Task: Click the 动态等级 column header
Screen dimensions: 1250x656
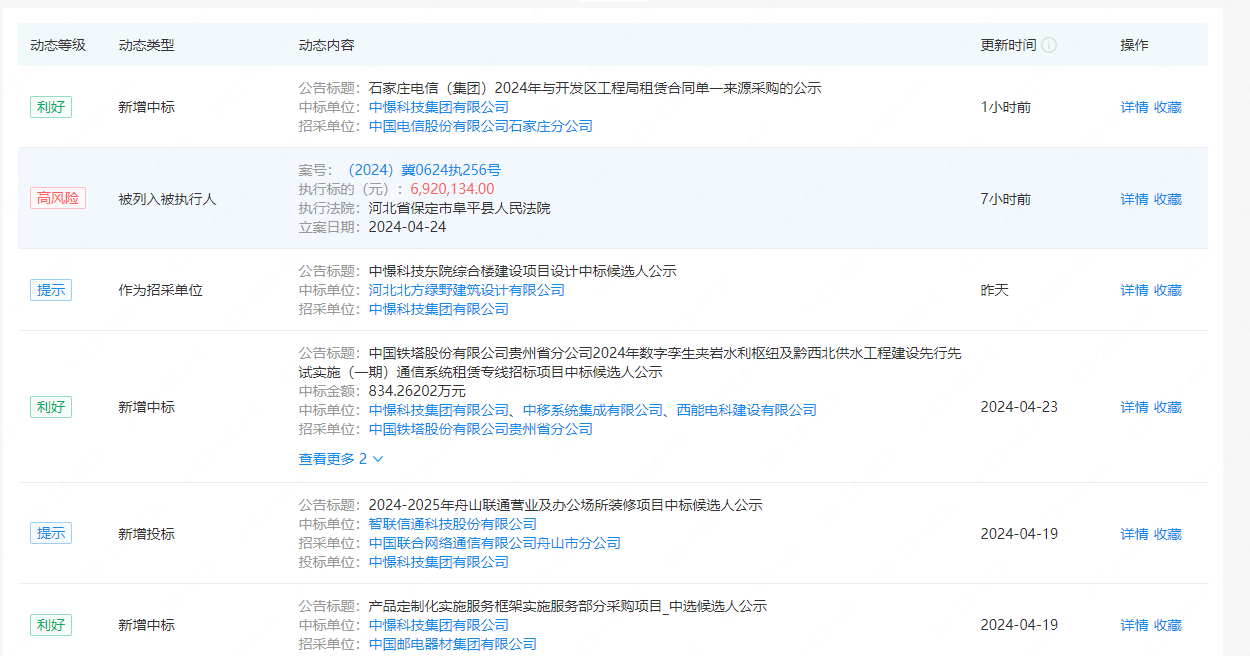Action: 58,45
